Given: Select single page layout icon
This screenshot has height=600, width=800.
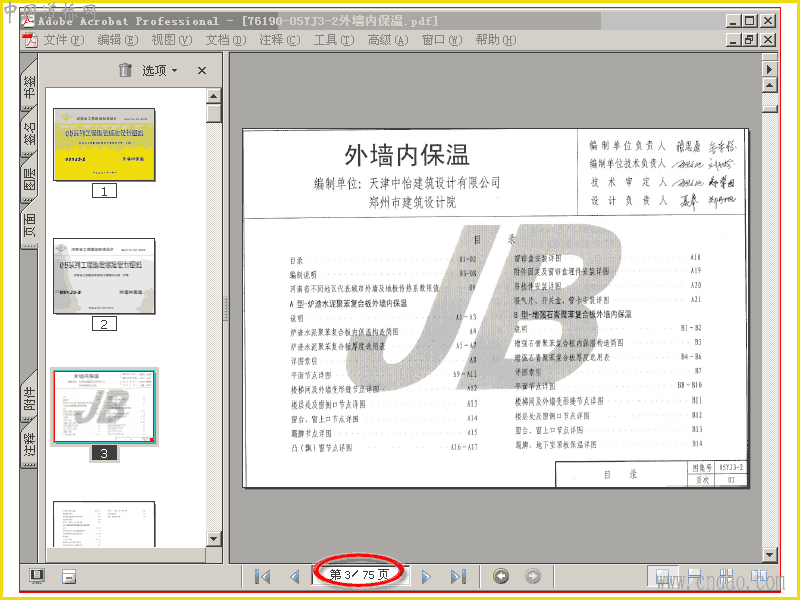Looking at the screenshot, I should coord(662,577).
